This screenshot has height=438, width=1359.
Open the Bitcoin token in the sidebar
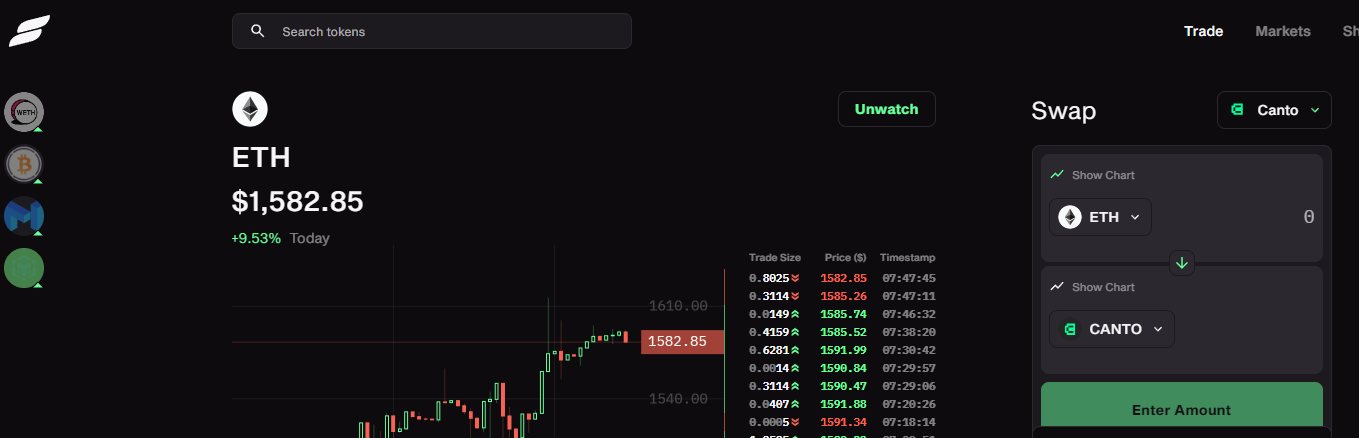pos(24,164)
